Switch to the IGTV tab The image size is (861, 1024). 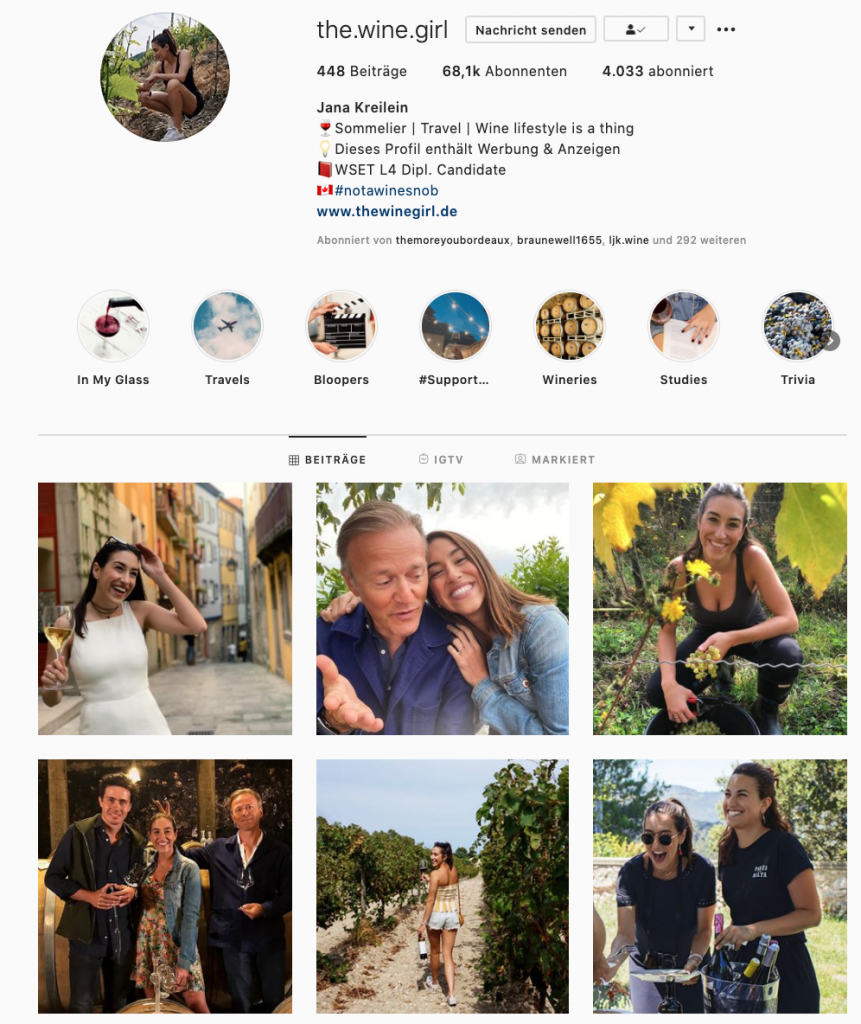pyautogui.click(x=441, y=460)
